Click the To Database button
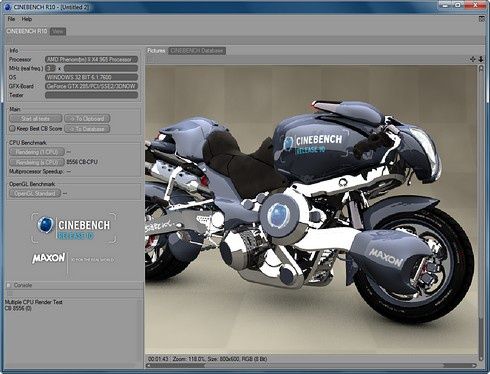The image size is (490, 374). pyautogui.click(x=87, y=129)
